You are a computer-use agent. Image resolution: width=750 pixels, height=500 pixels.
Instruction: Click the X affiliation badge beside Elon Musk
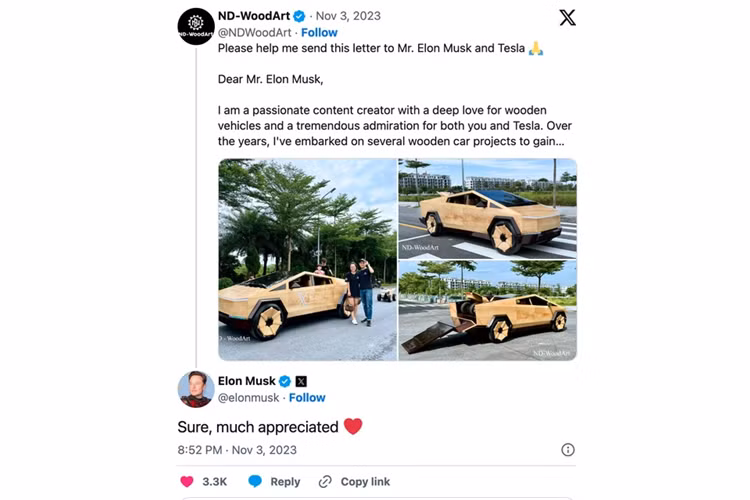(301, 381)
